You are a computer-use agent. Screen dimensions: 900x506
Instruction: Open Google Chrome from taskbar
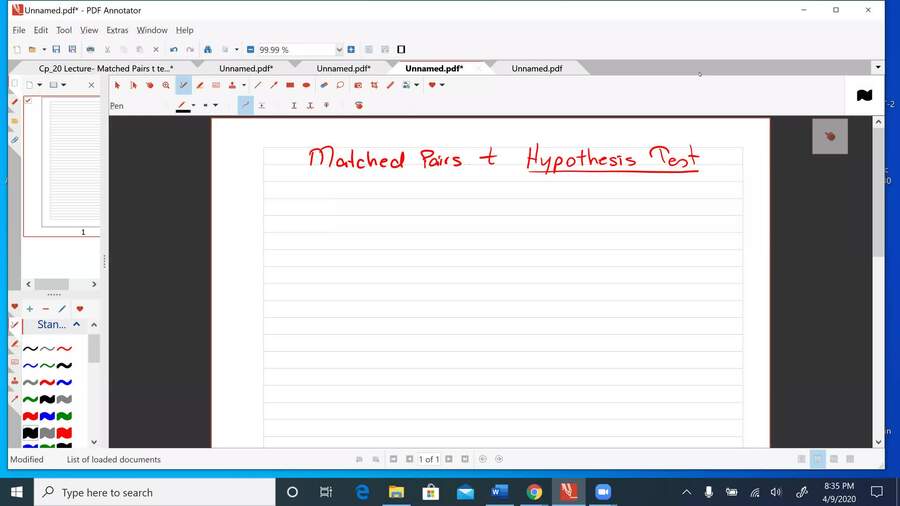coord(534,492)
